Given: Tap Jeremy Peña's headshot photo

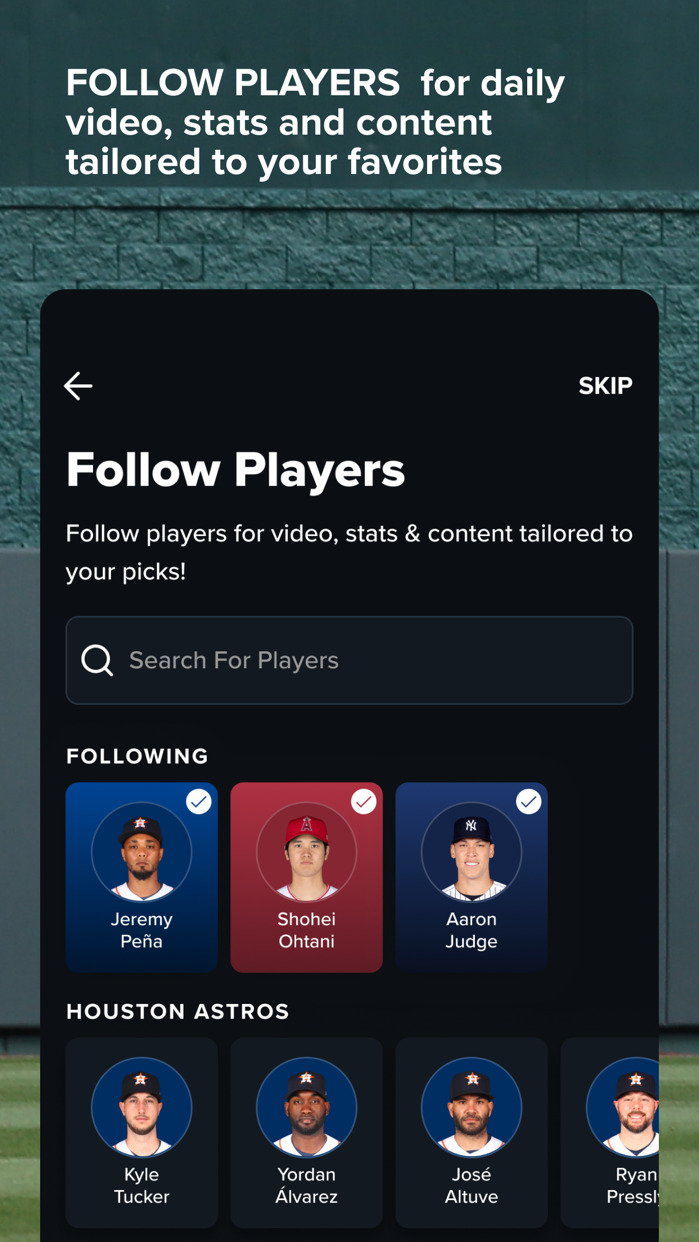Looking at the screenshot, I should [141, 852].
